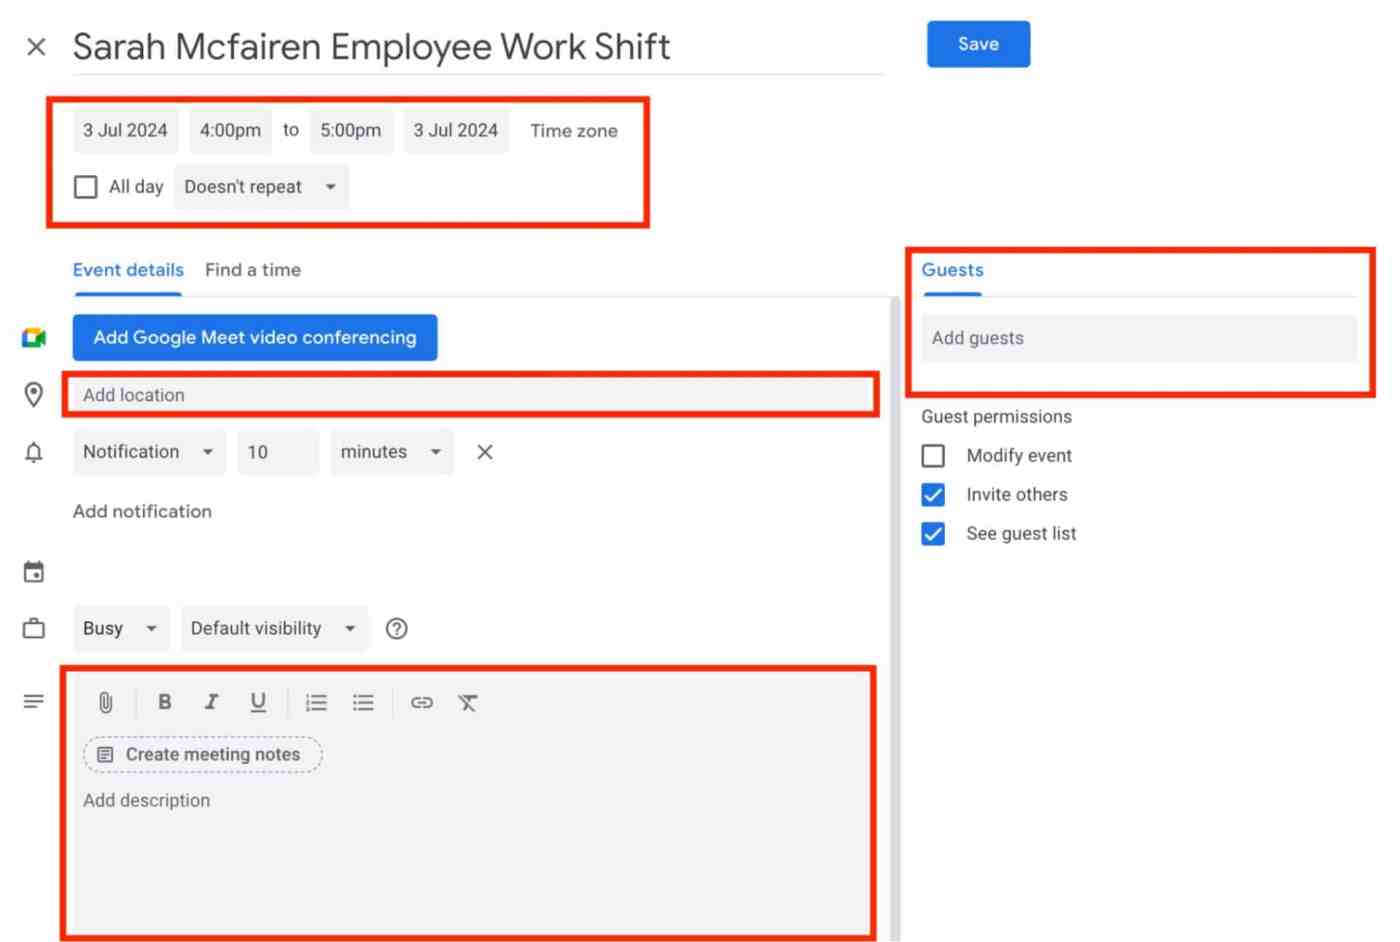
Task: Toggle the All day checkbox
Action: (x=85, y=187)
